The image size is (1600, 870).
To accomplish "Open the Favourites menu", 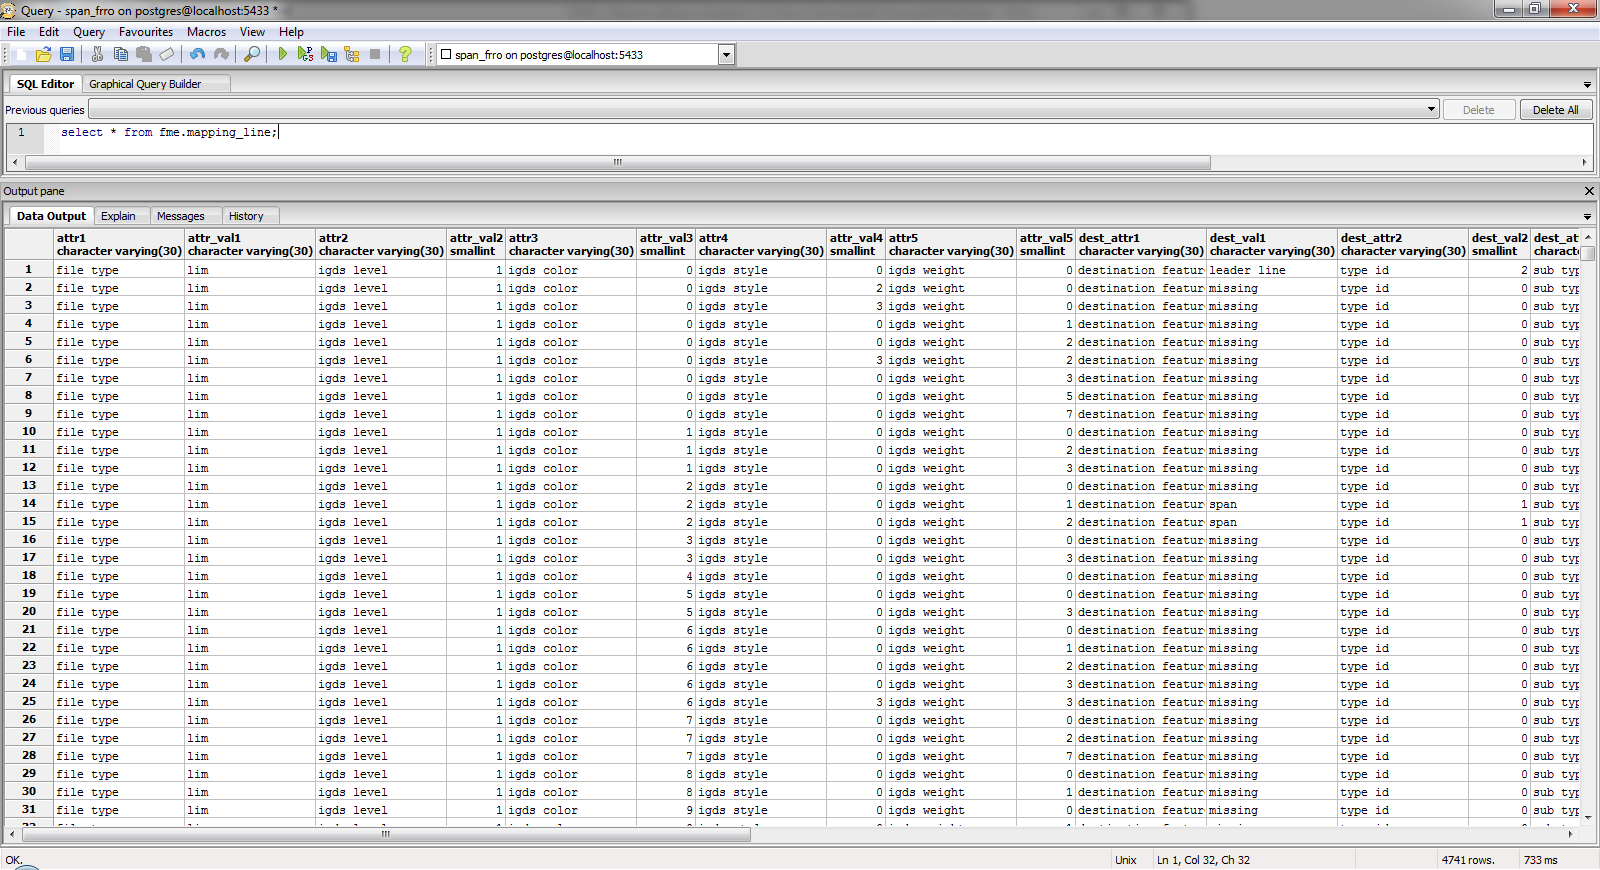I will click(146, 32).
